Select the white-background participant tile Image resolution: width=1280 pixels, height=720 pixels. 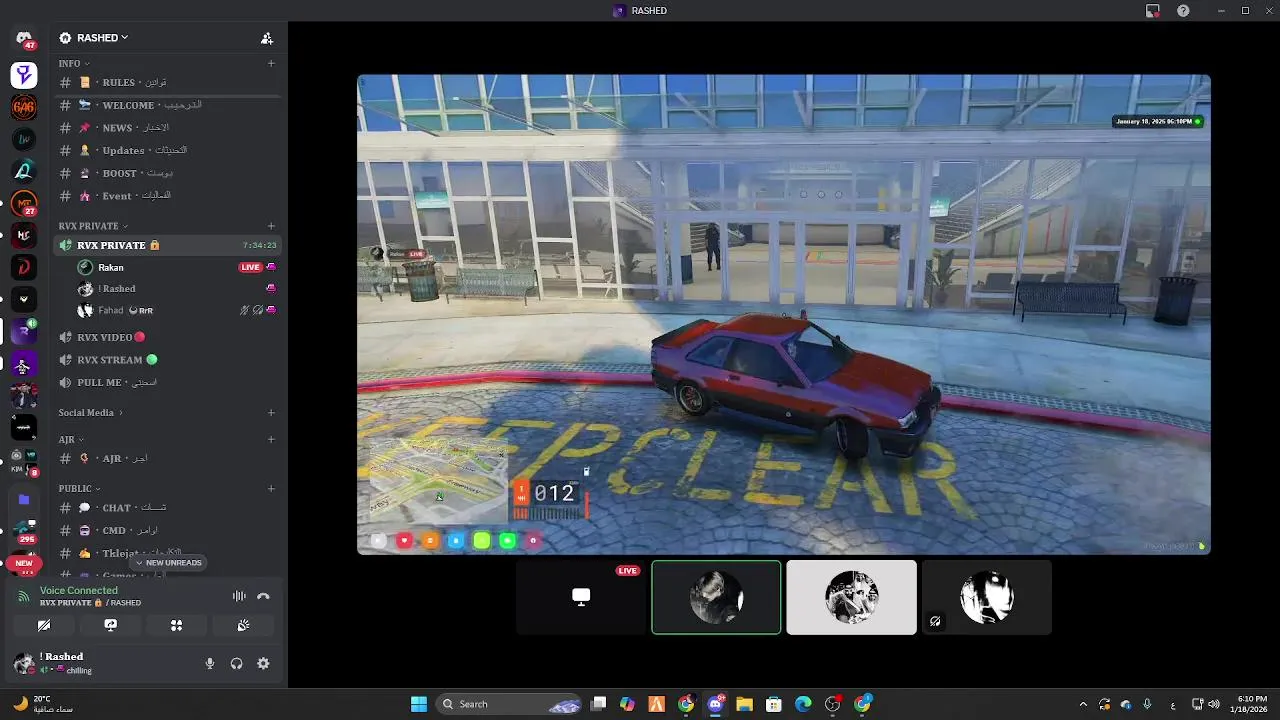click(x=851, y=597)
